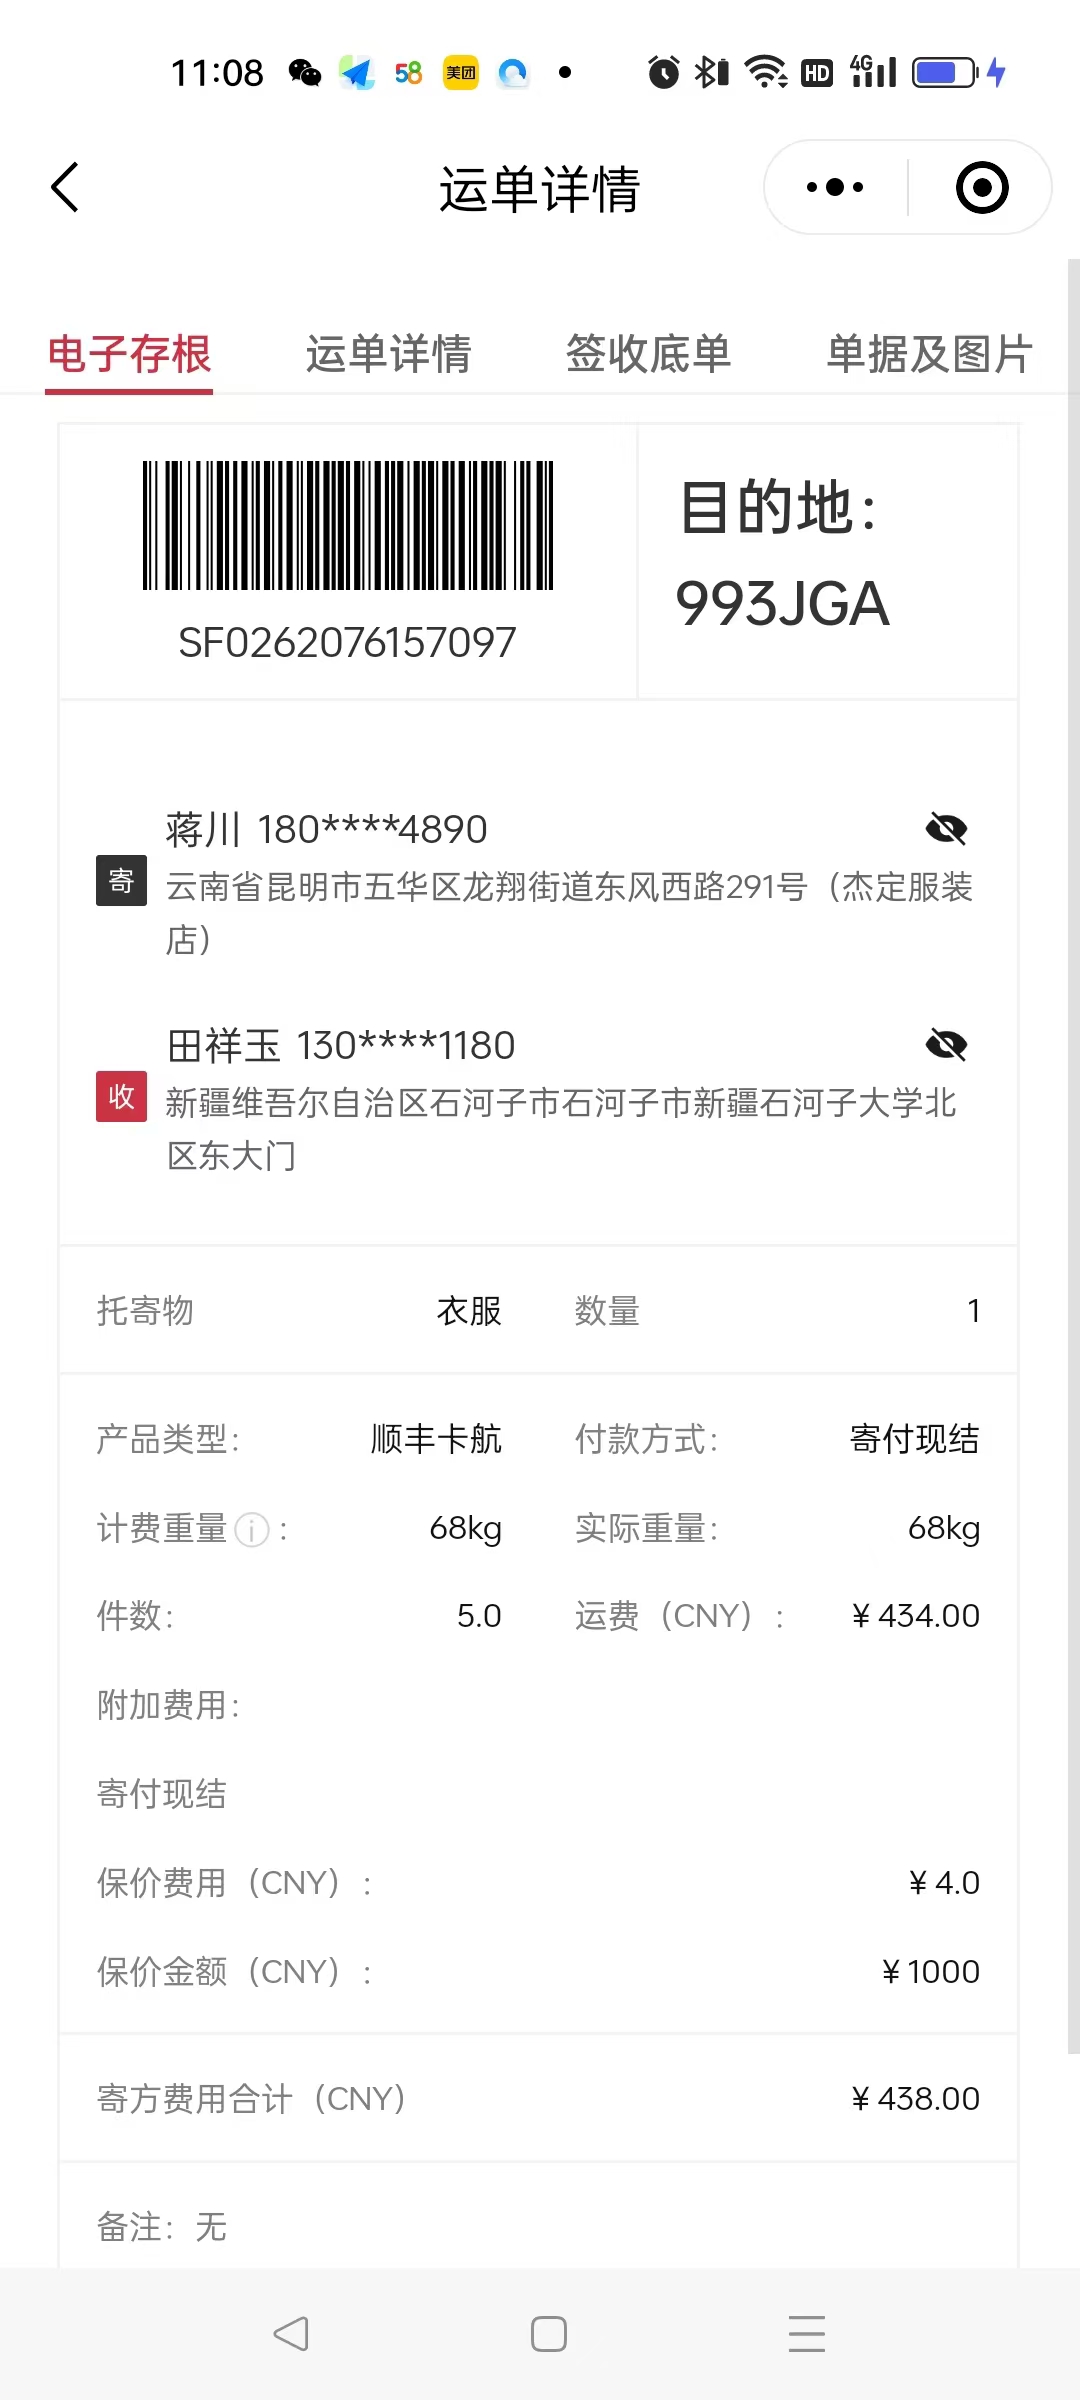Tap the sender address in Kunming

tap(568, 912)
